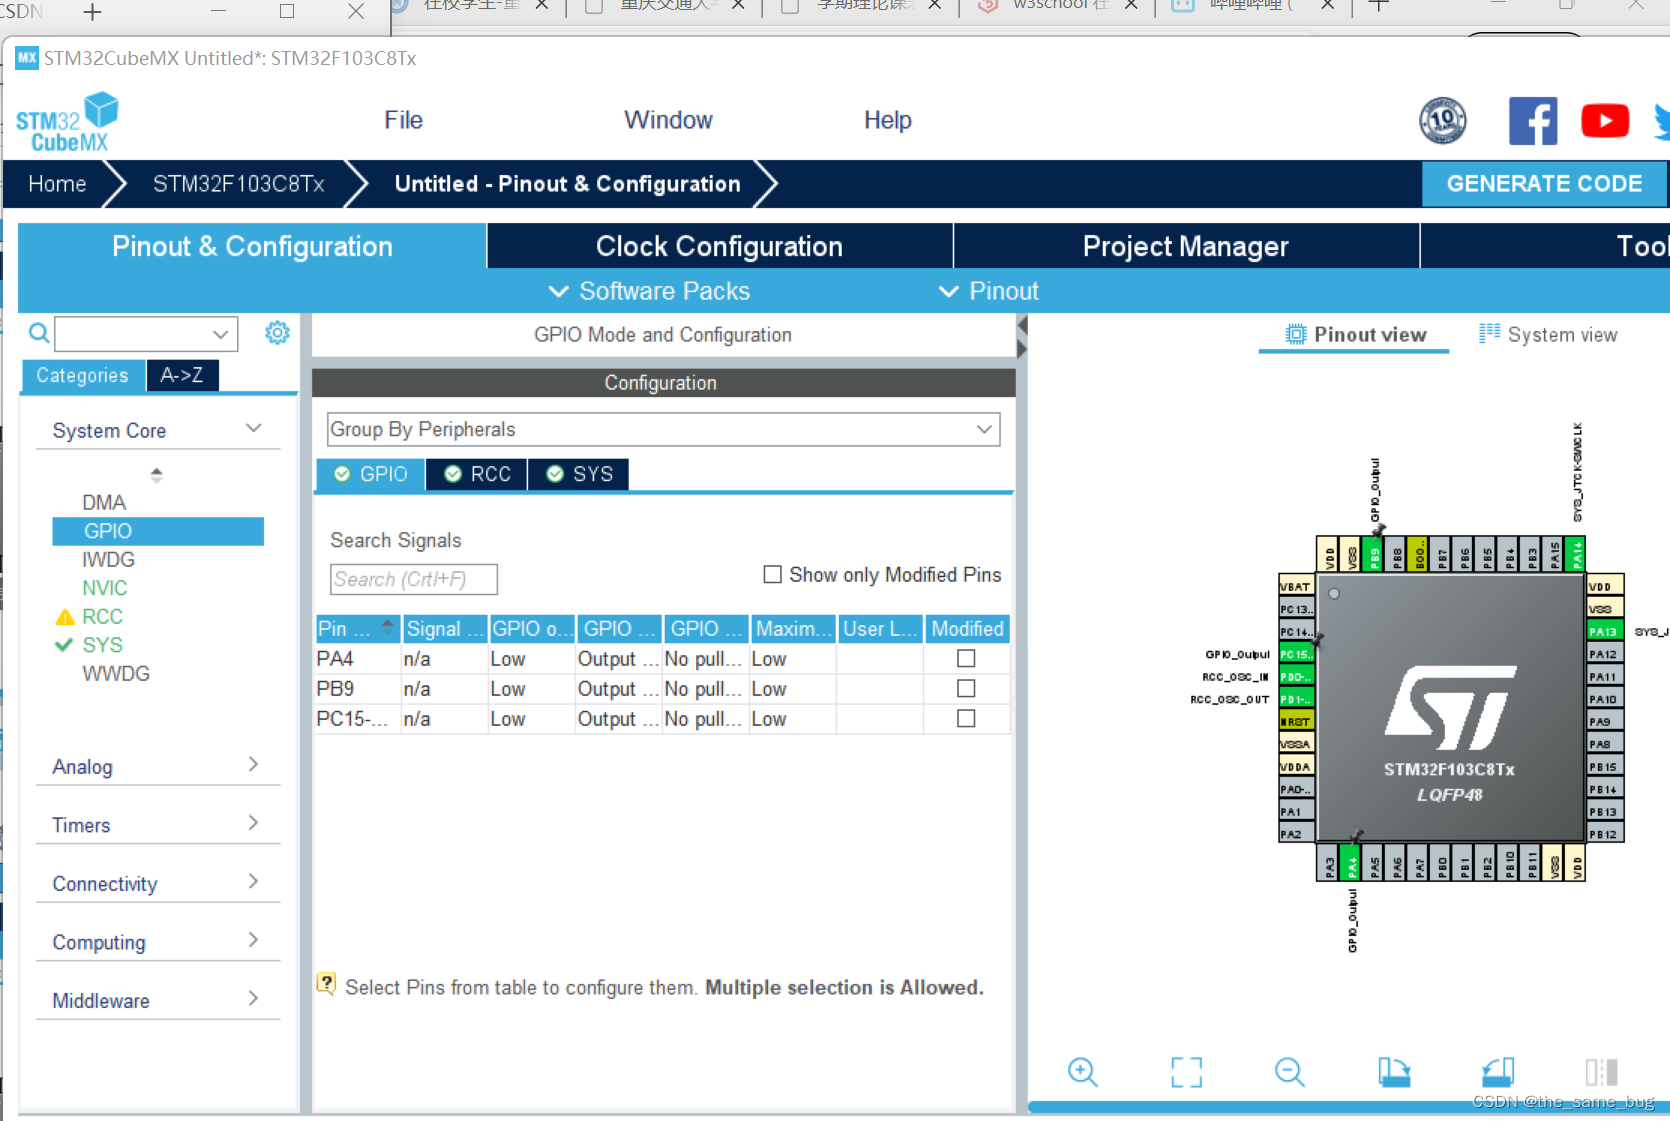Open the Group By Peripherals dropdown
Screen dimensions: 1670x1121
(x=663, y=429)
